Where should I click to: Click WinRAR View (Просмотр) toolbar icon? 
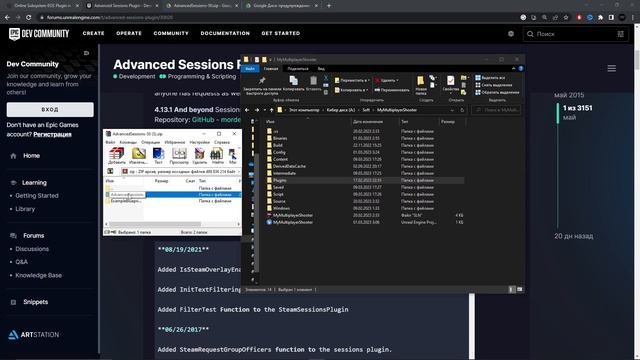tap(179, 155)
